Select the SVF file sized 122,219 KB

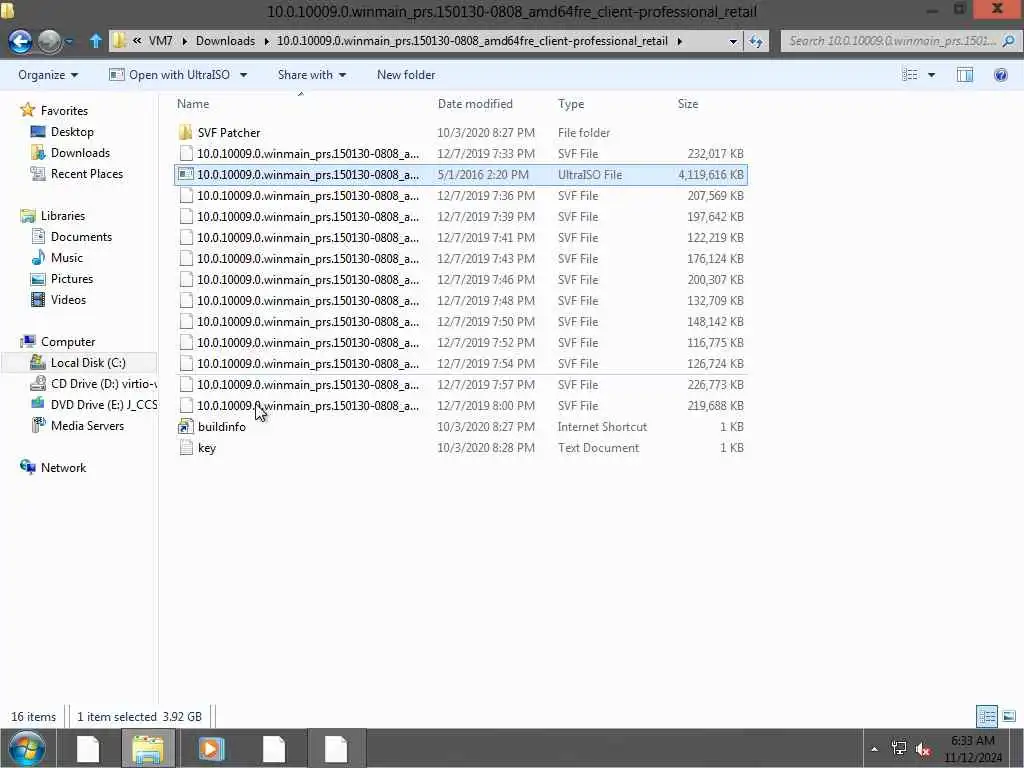(460, 238)
